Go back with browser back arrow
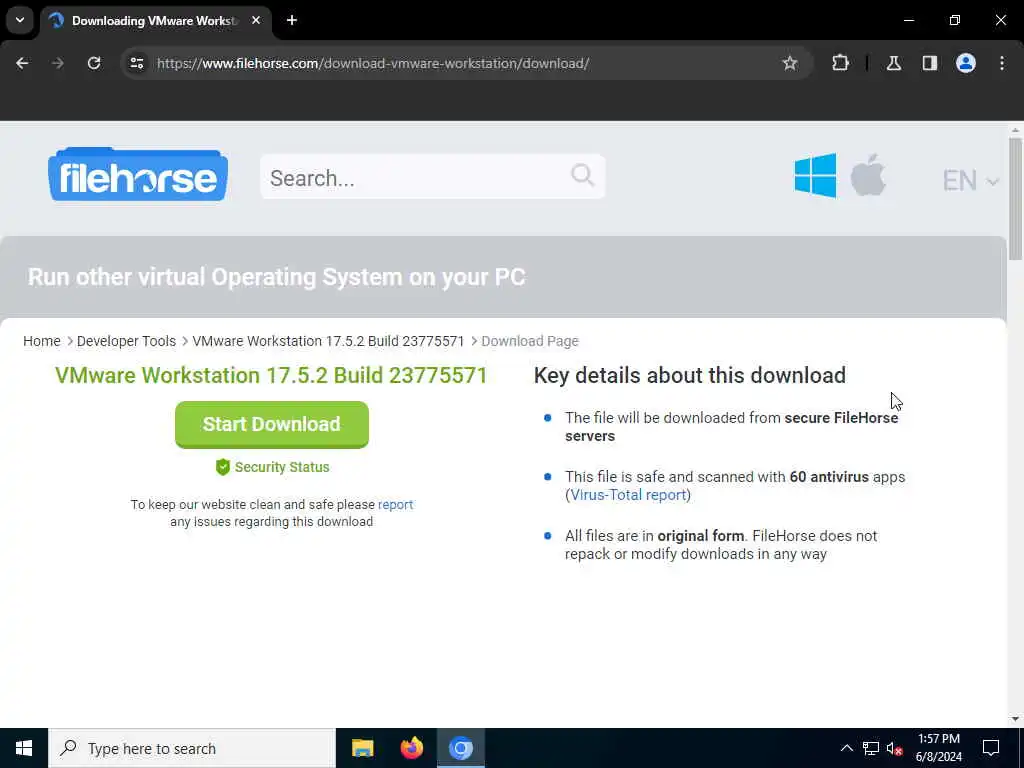This screenshot has height=768, width=1024. click(x=22, y=63)
